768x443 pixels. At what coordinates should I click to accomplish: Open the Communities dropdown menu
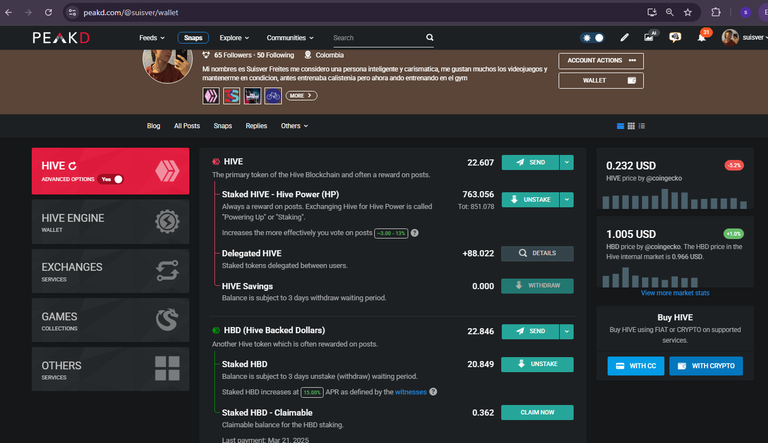pos(290,38)
